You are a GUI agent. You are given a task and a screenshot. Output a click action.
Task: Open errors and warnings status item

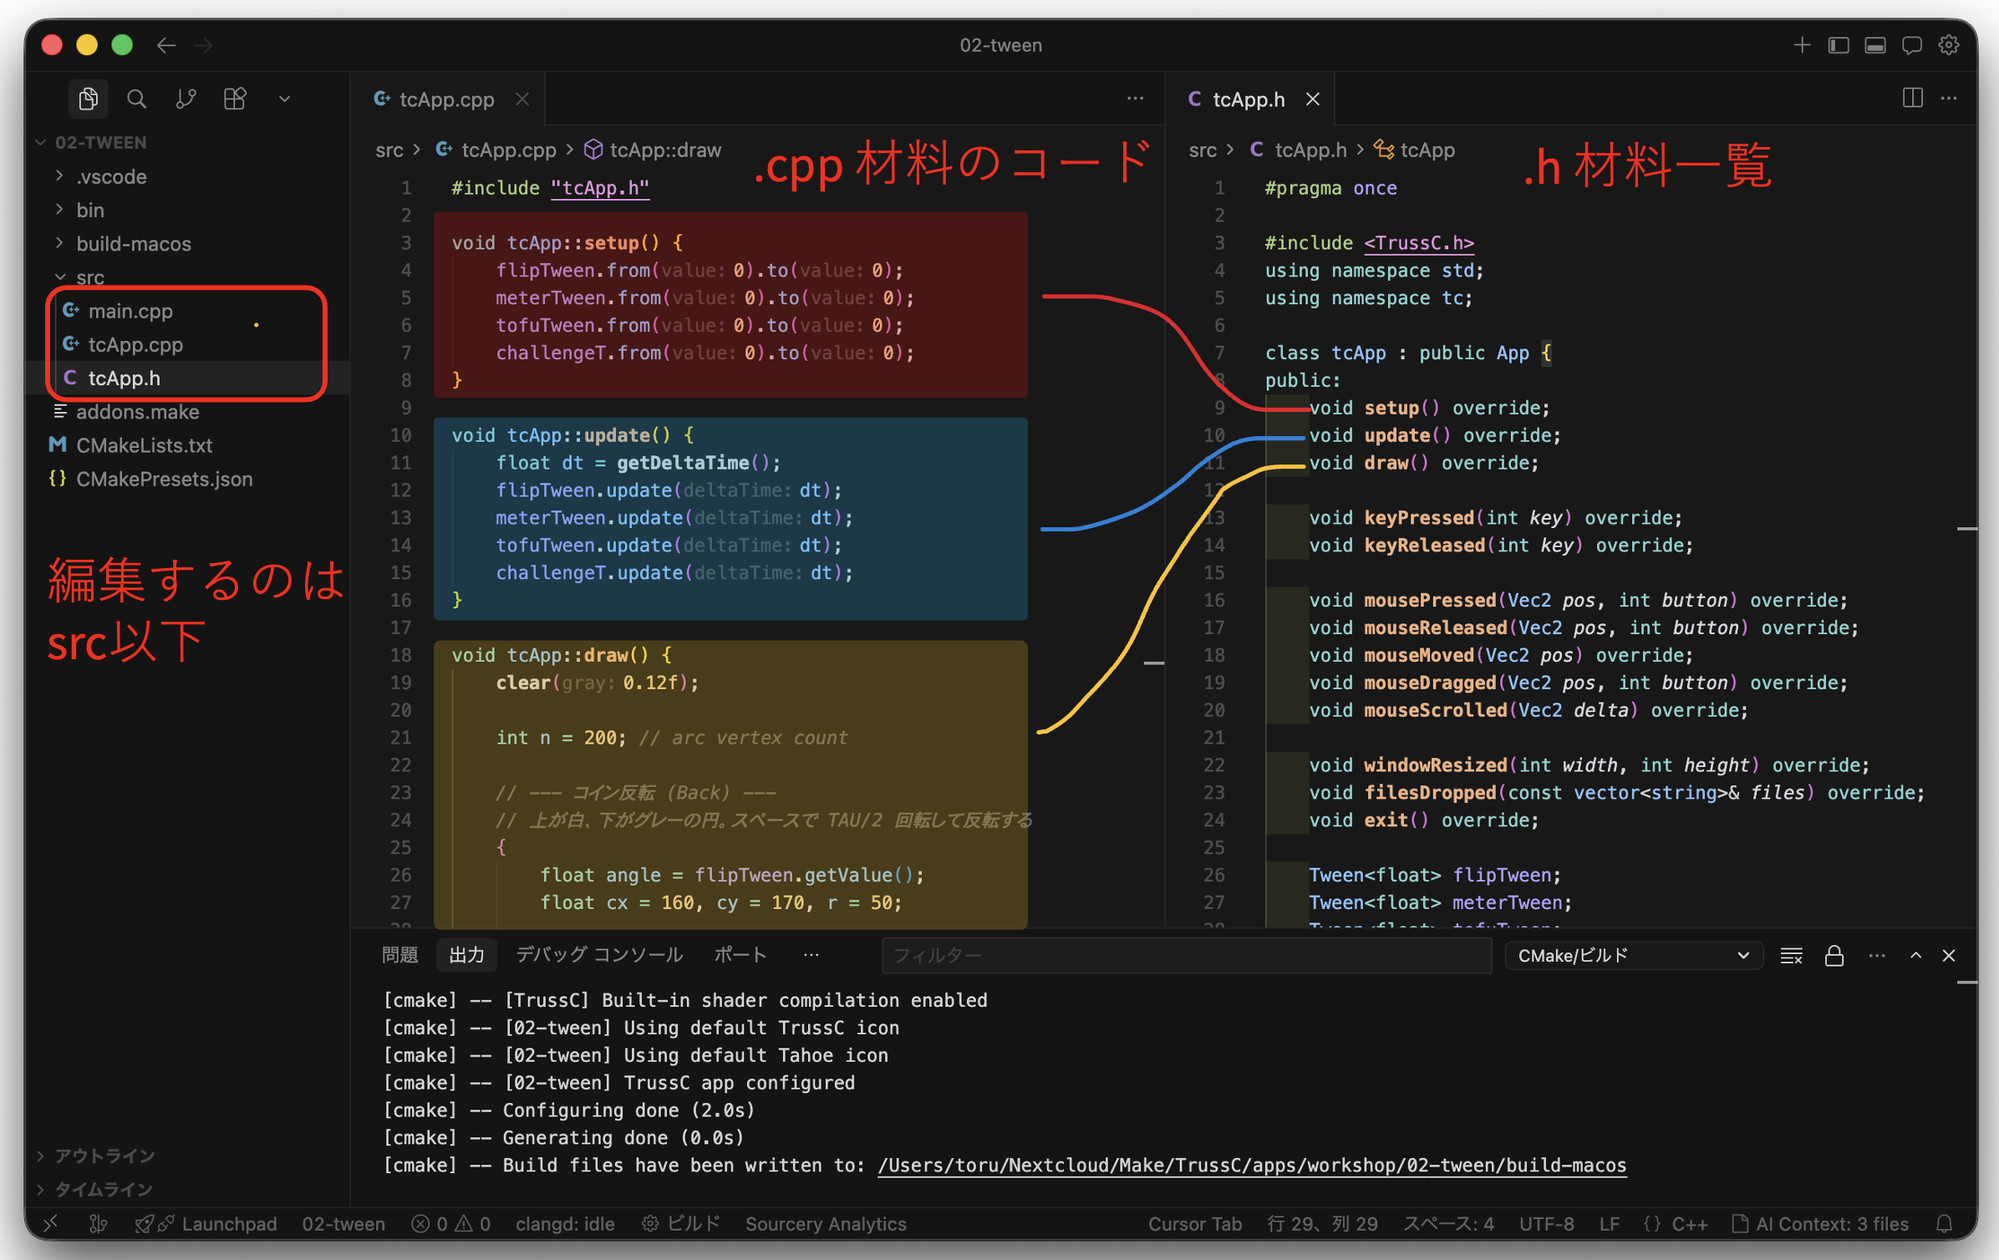[x=451, y=1224]
